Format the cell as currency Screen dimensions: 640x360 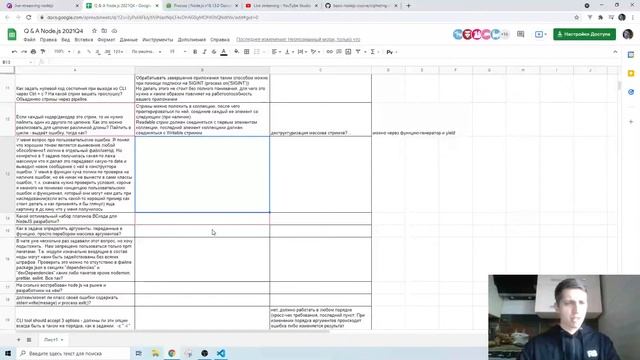point(79,52)
